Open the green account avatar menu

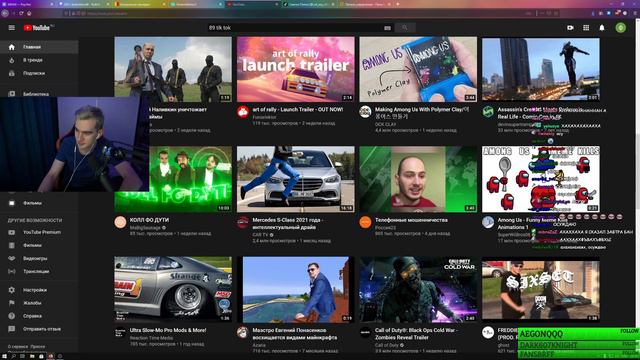[x=620, y=28]
